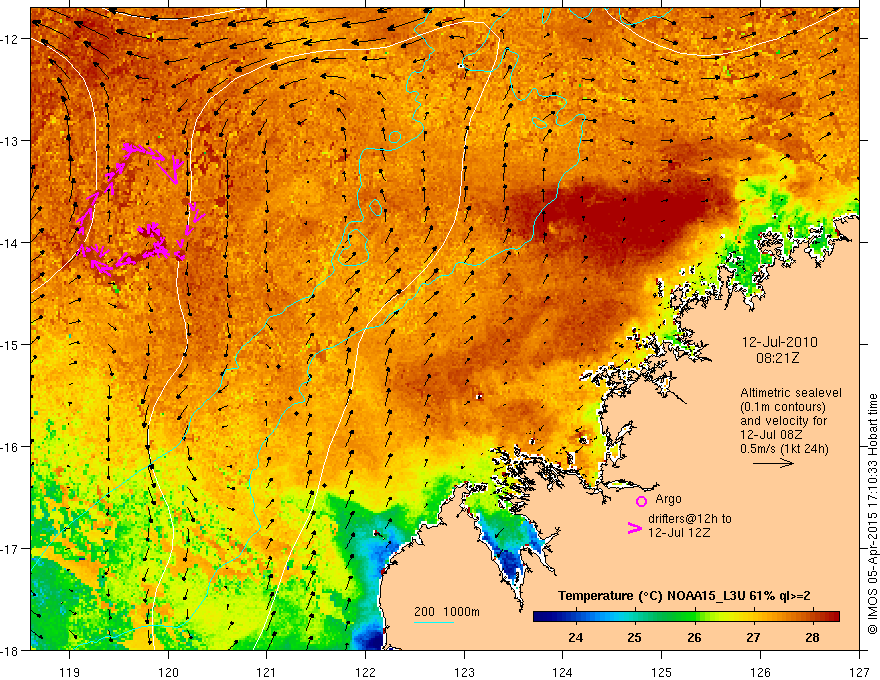Click the date text 12-Jul-2010
The width and height of the screenshot is (880, 680).
click(780, 342)
